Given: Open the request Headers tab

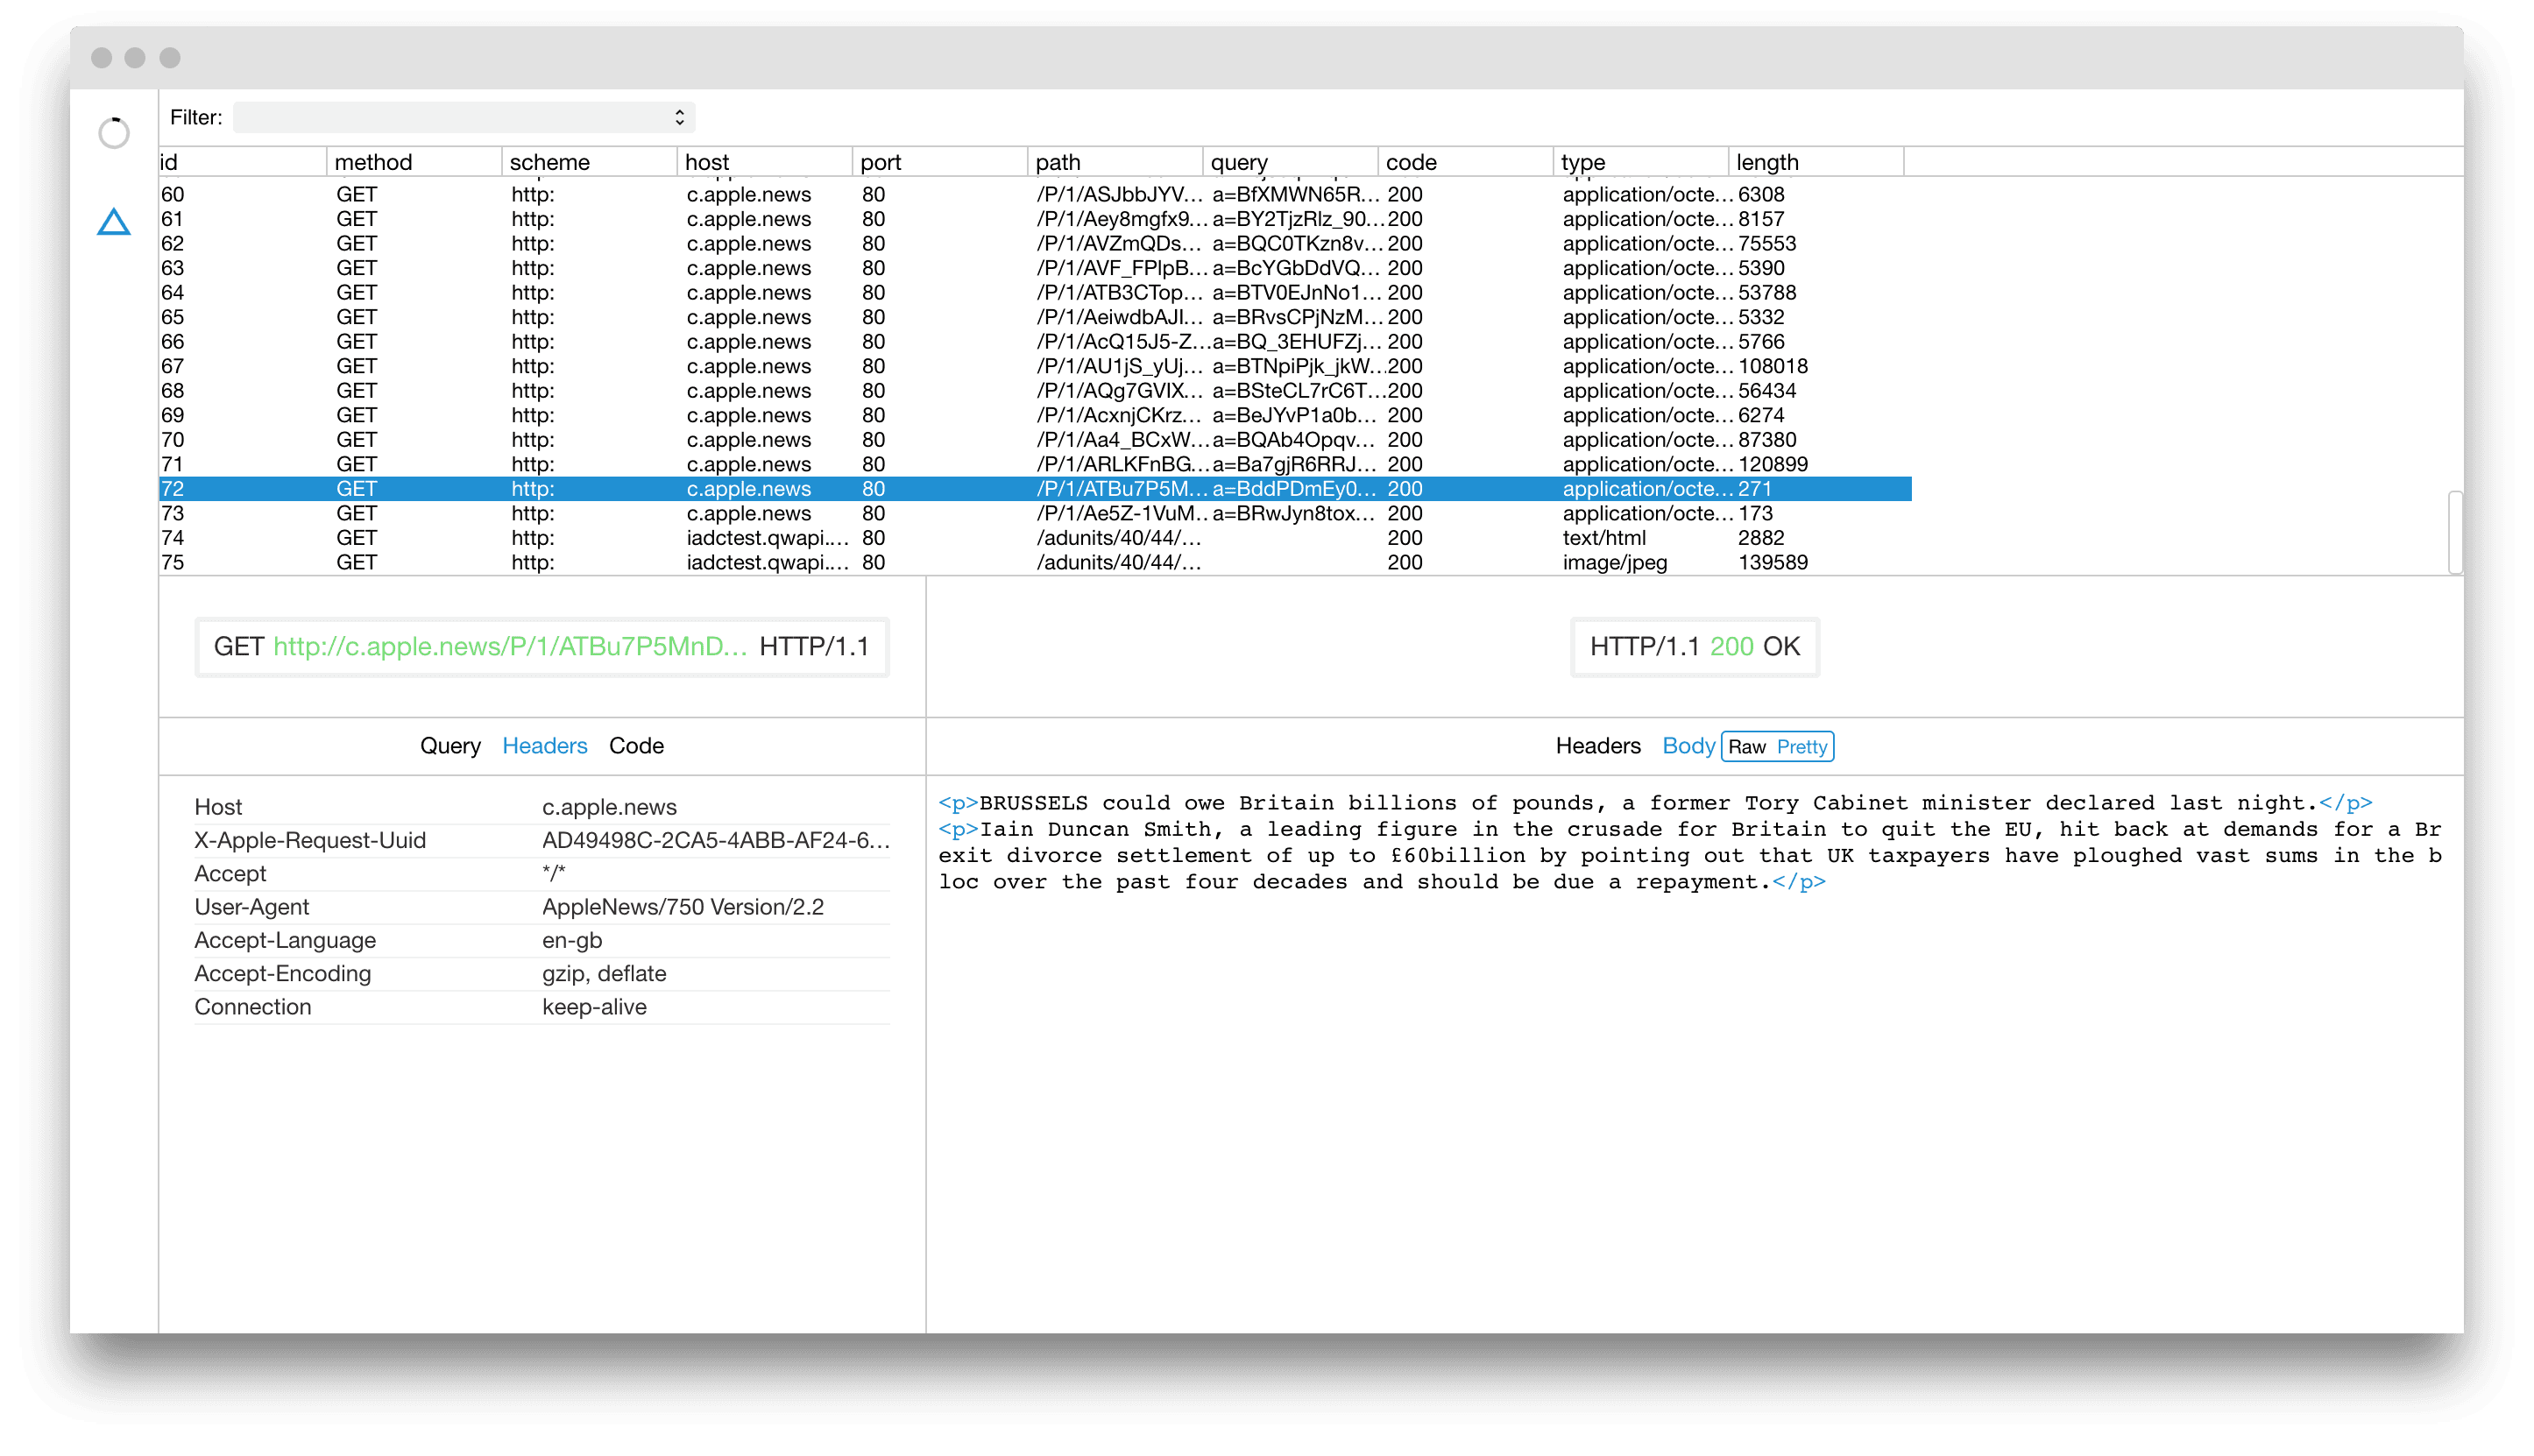Looking at the screenshot, I should 544,745.
